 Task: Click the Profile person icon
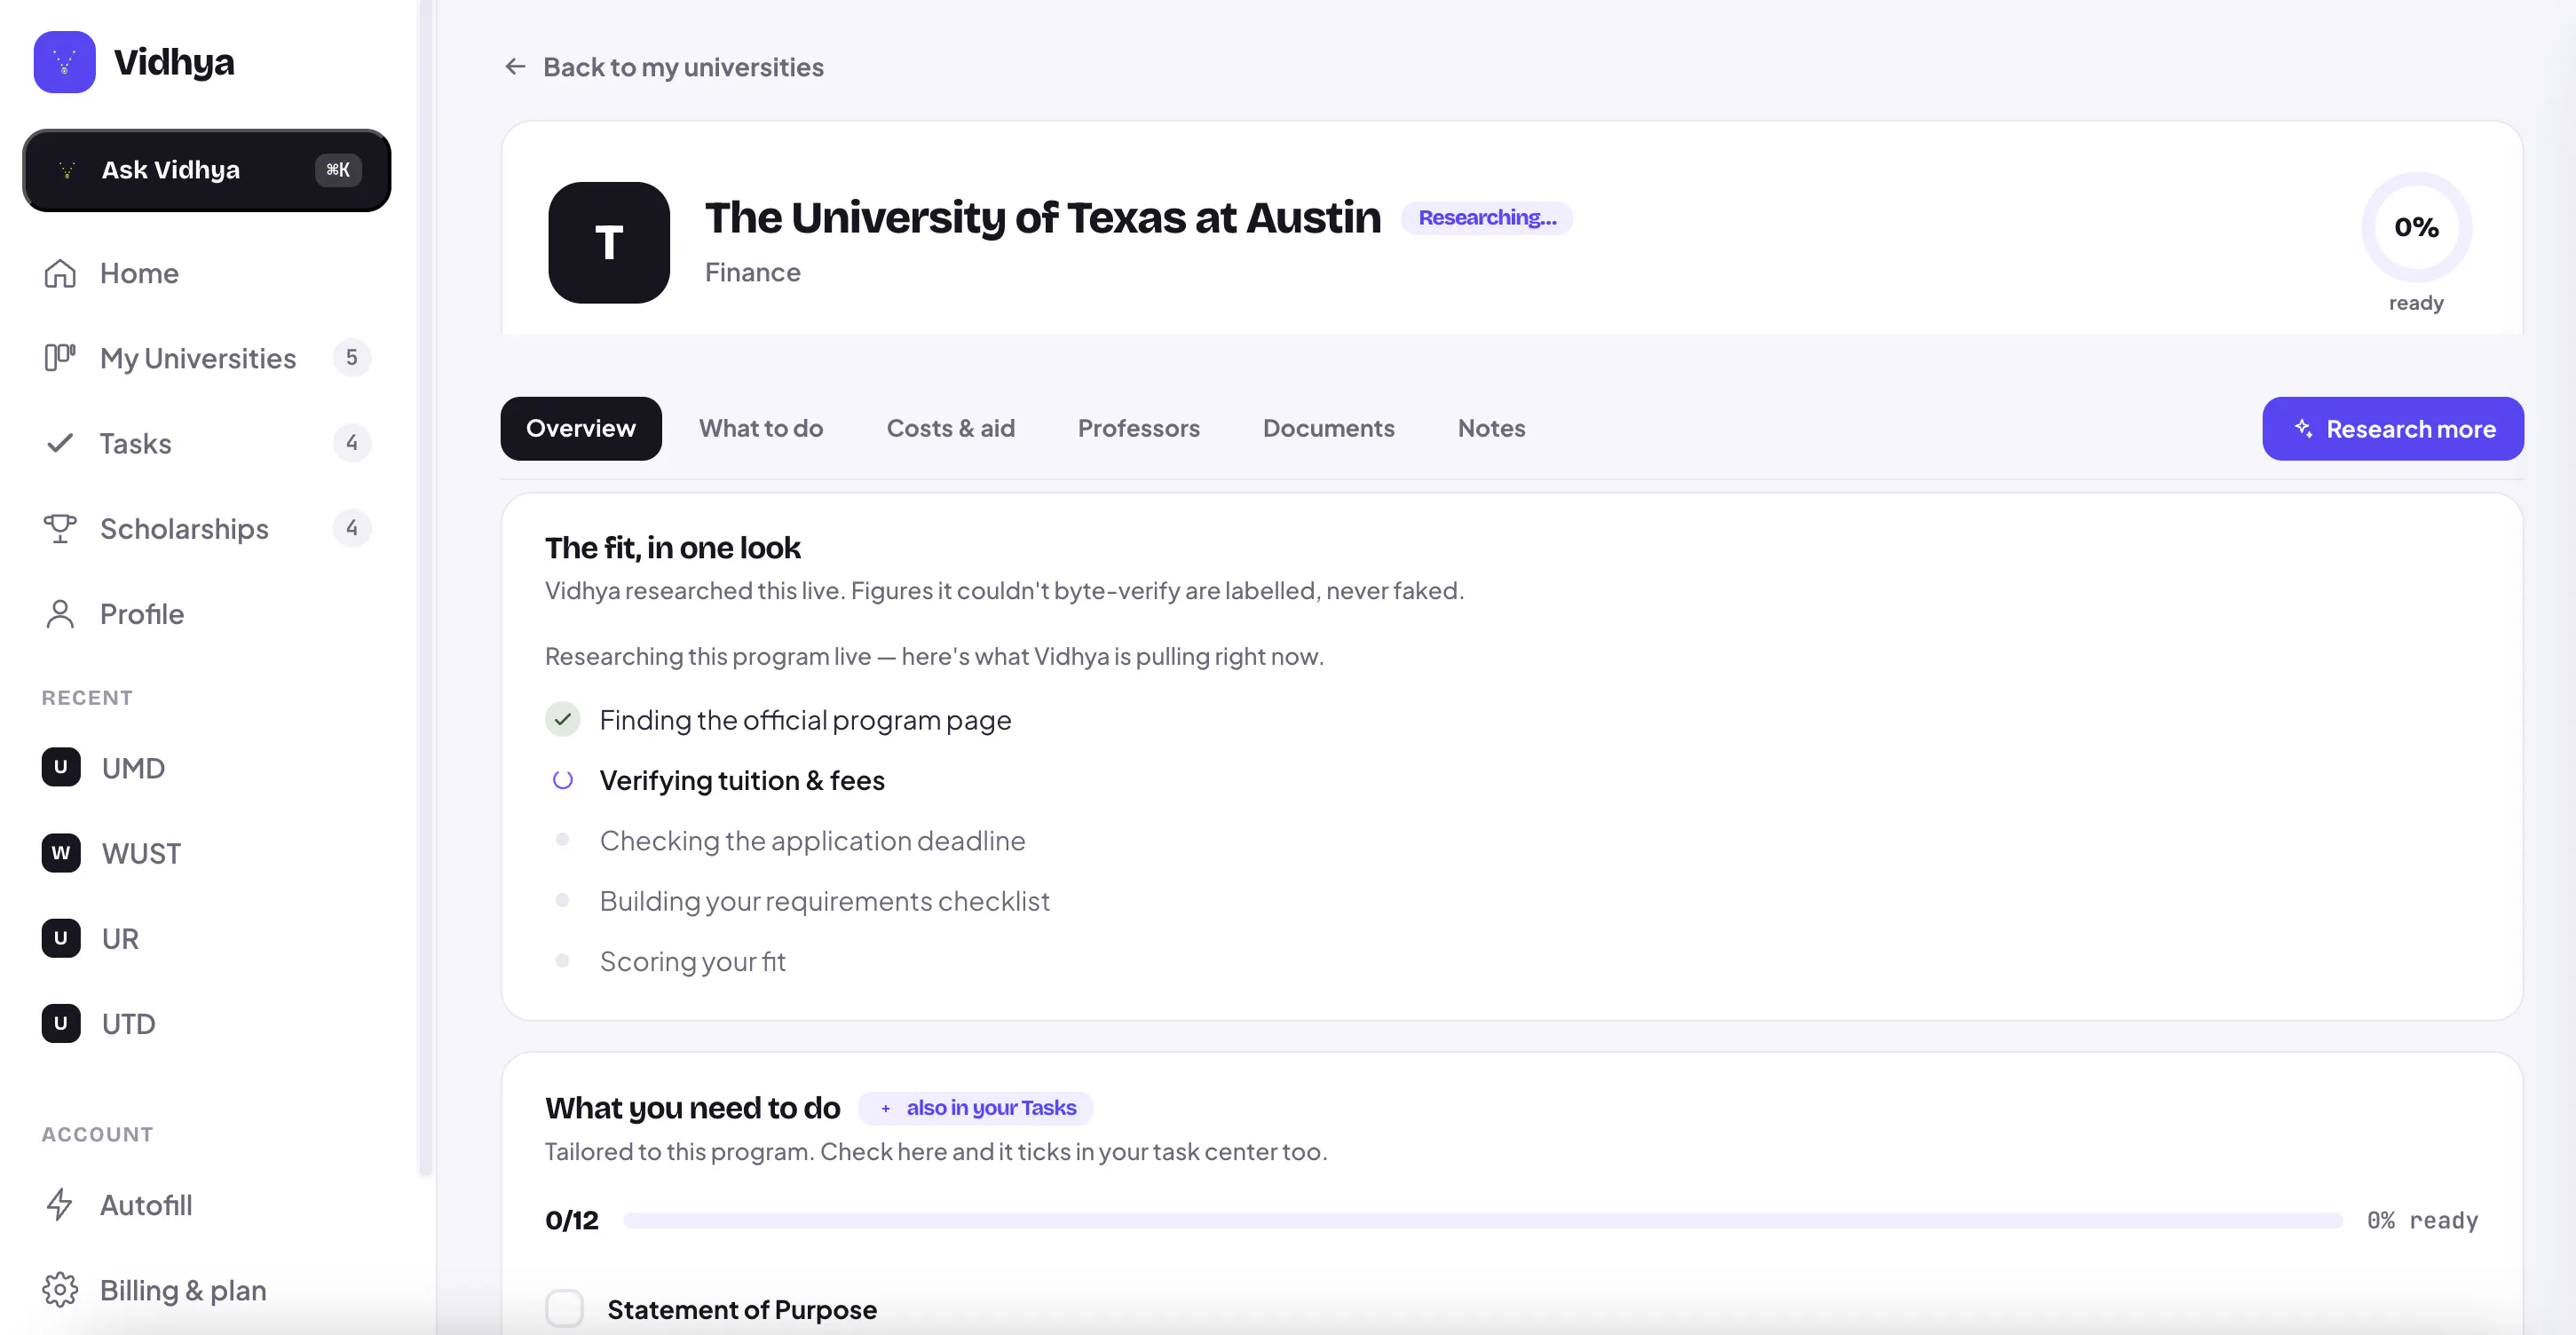[x=60, y=613]
